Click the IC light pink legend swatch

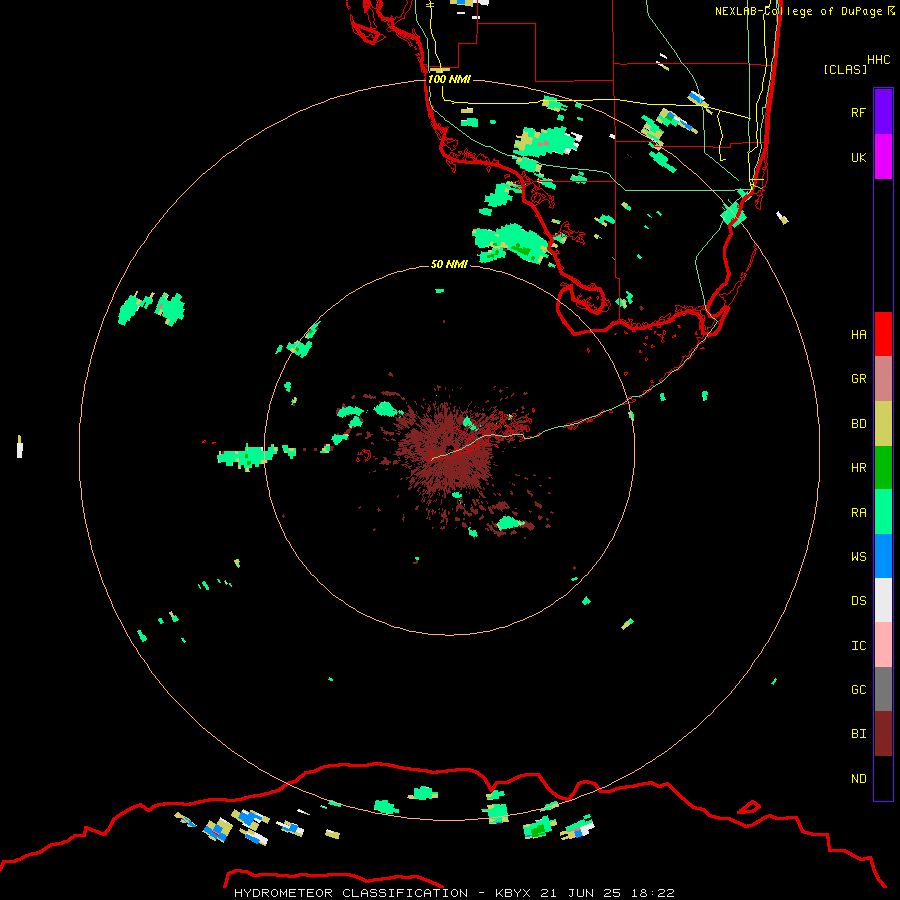[883, 645]
